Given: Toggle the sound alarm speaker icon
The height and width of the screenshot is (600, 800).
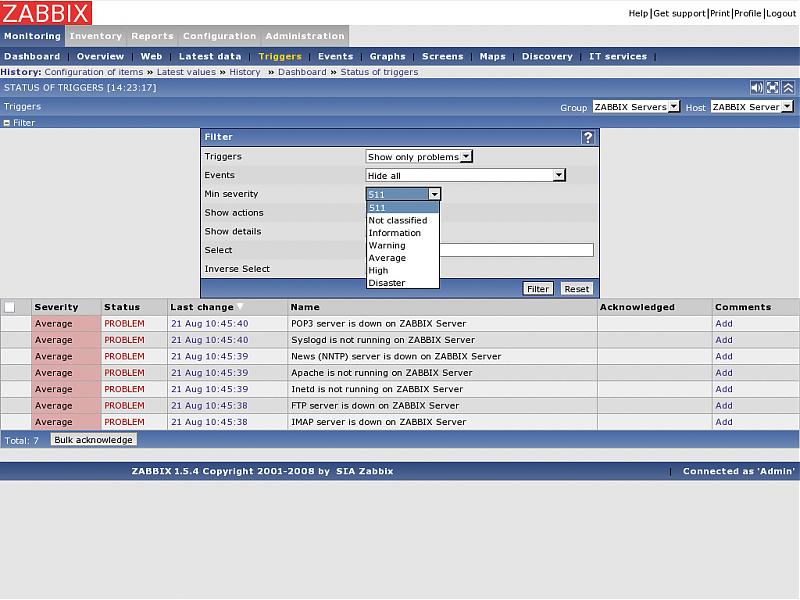Looking at the screenshot, I should (x=757, y=88).
